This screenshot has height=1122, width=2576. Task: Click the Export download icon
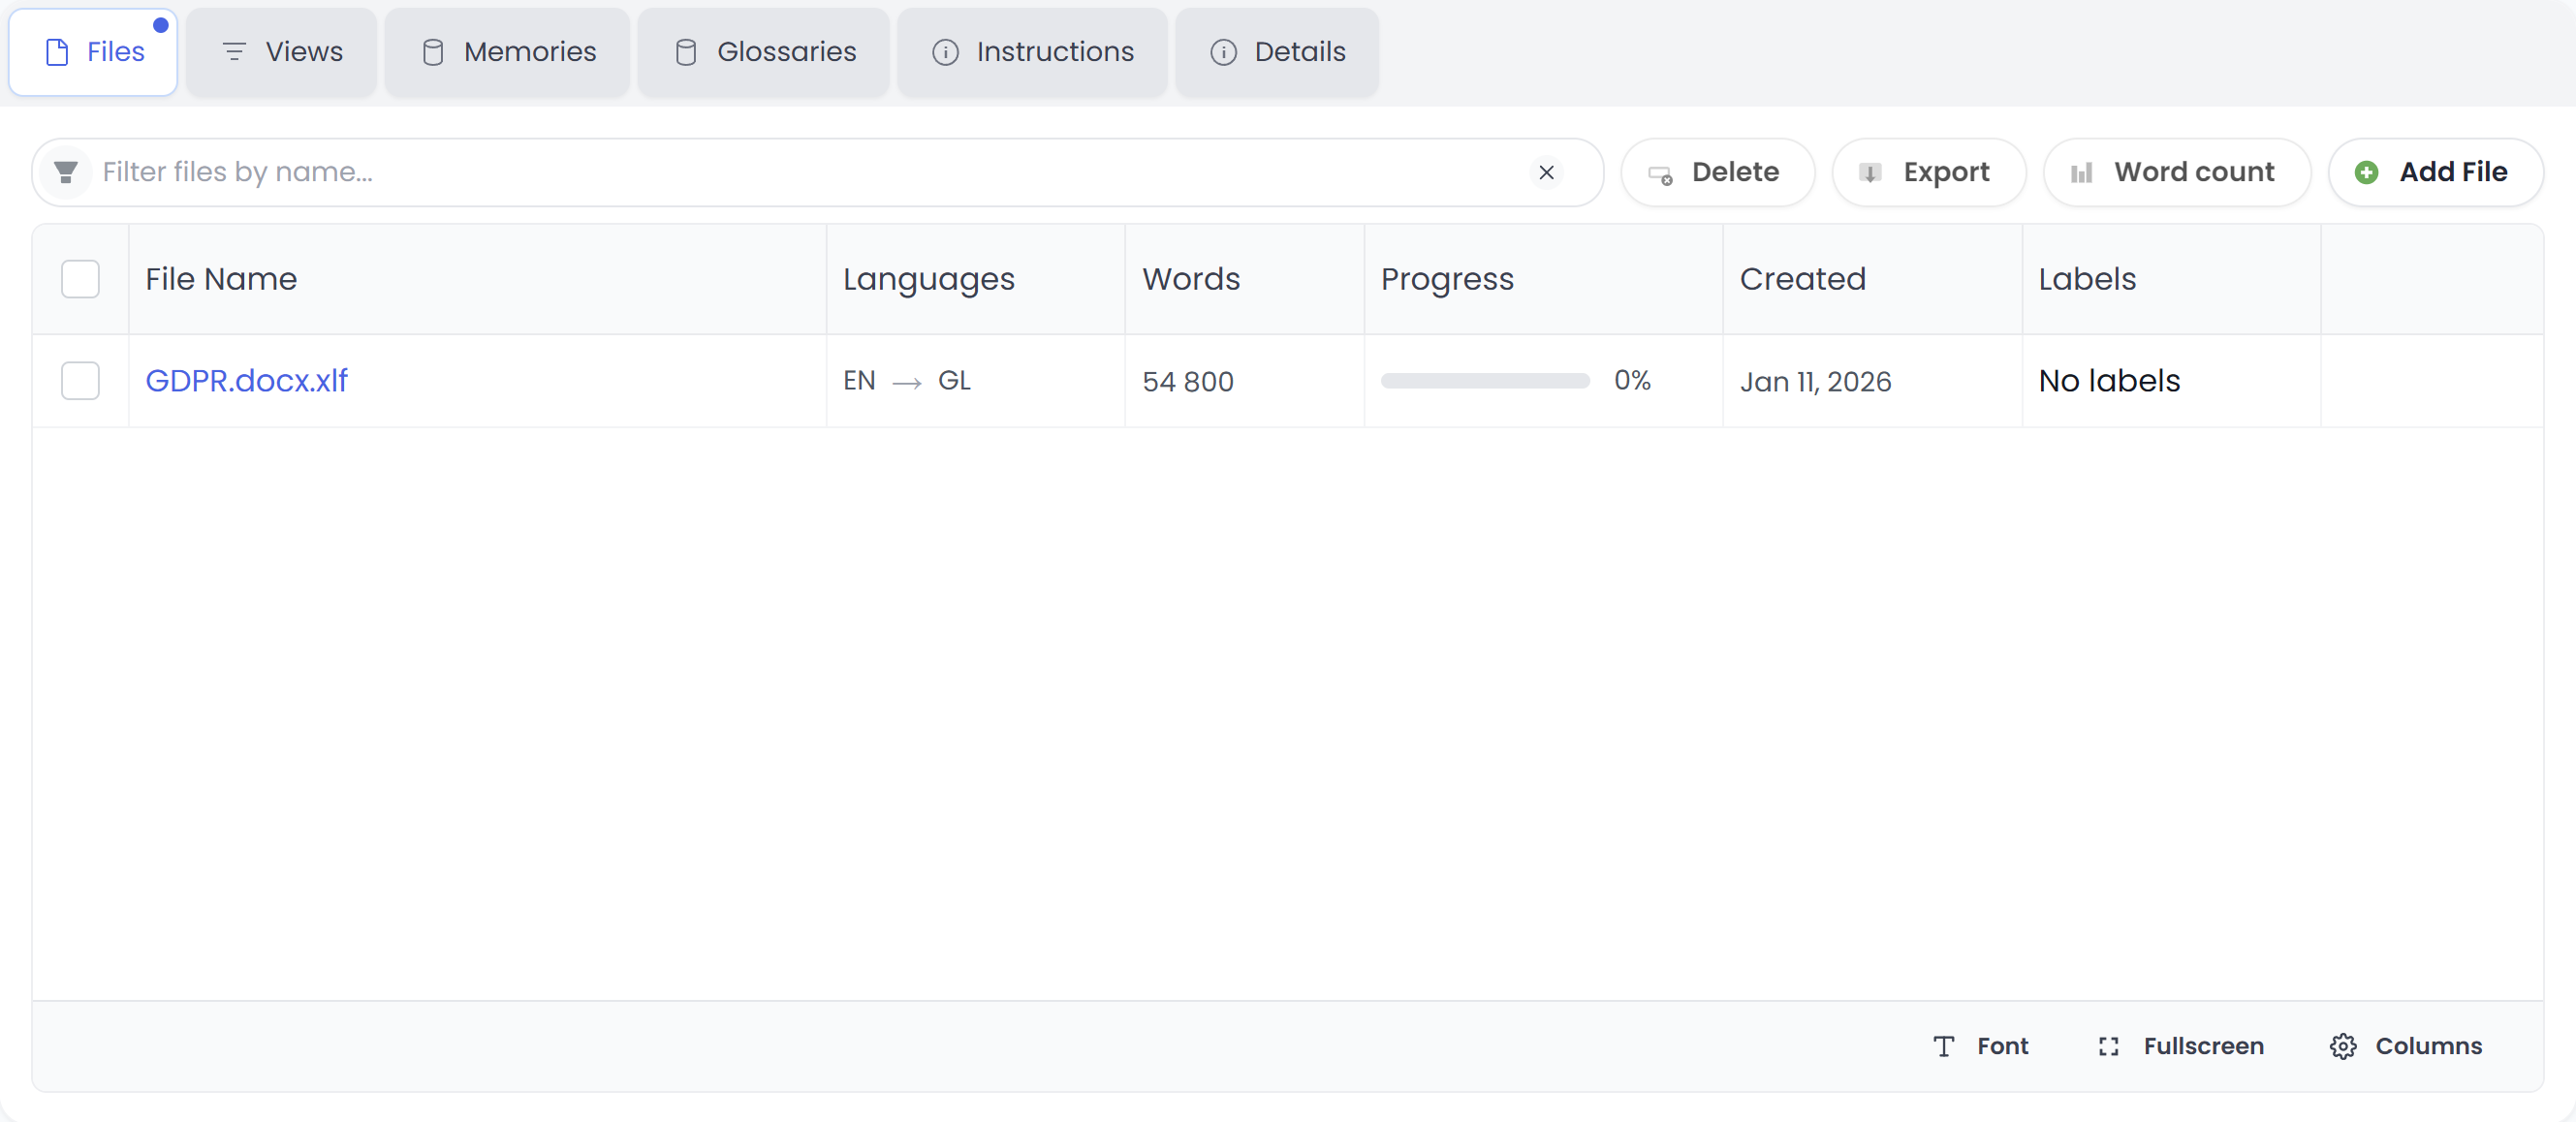point(1871,172)
